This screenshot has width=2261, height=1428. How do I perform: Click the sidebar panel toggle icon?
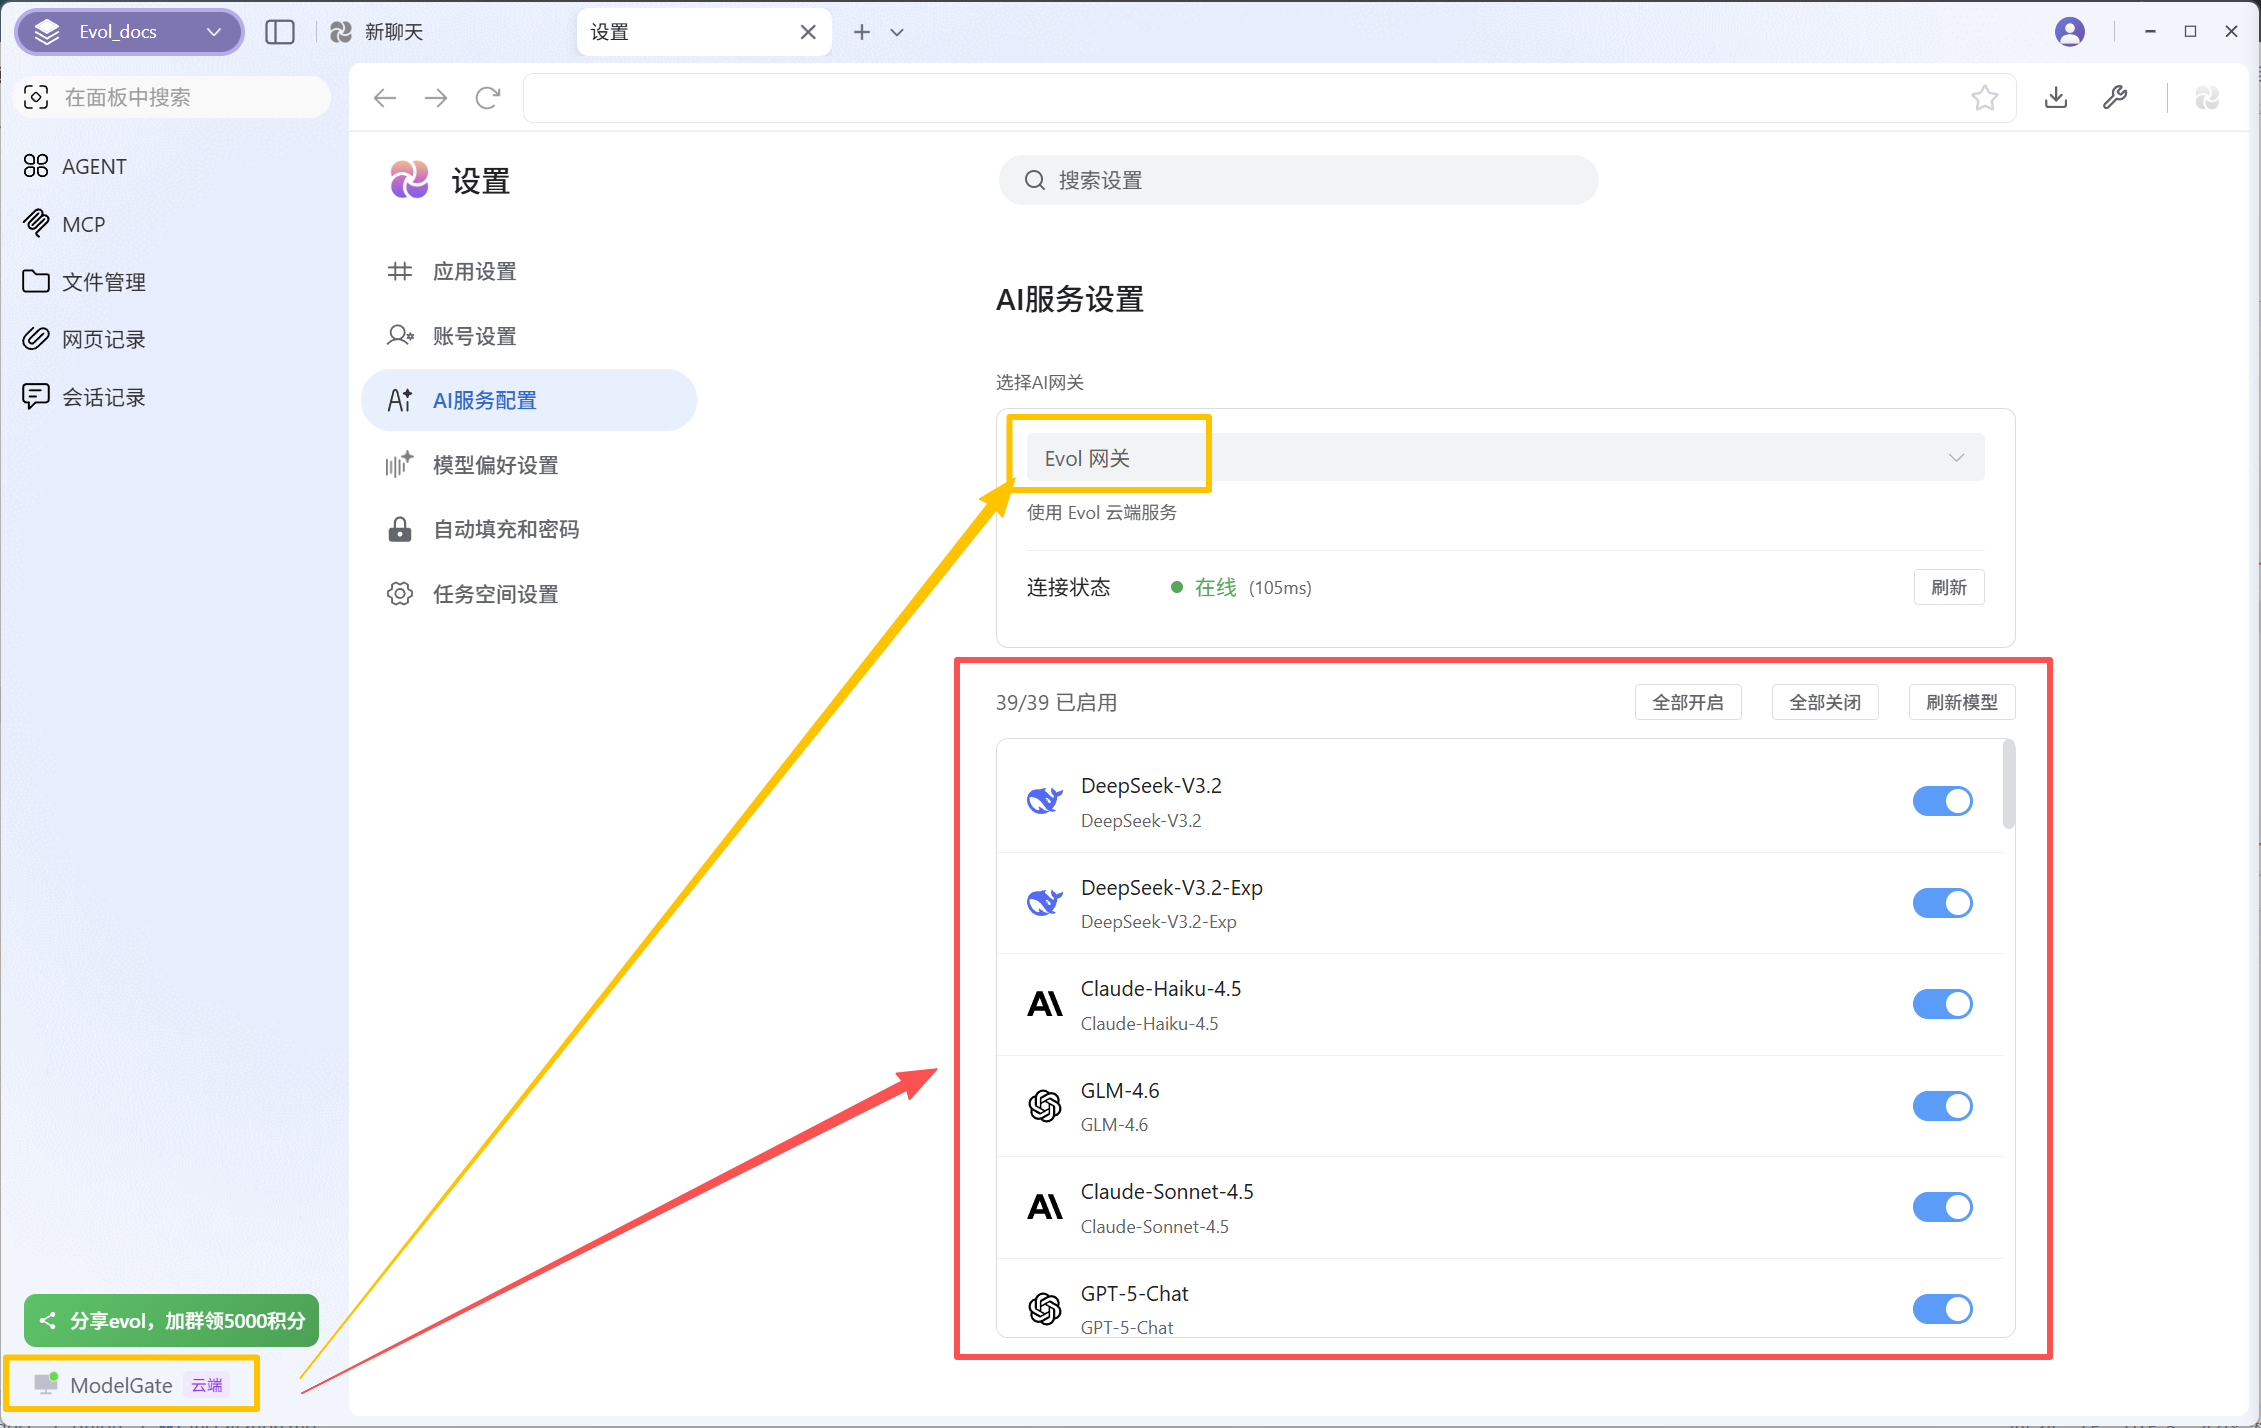point(280,32)
